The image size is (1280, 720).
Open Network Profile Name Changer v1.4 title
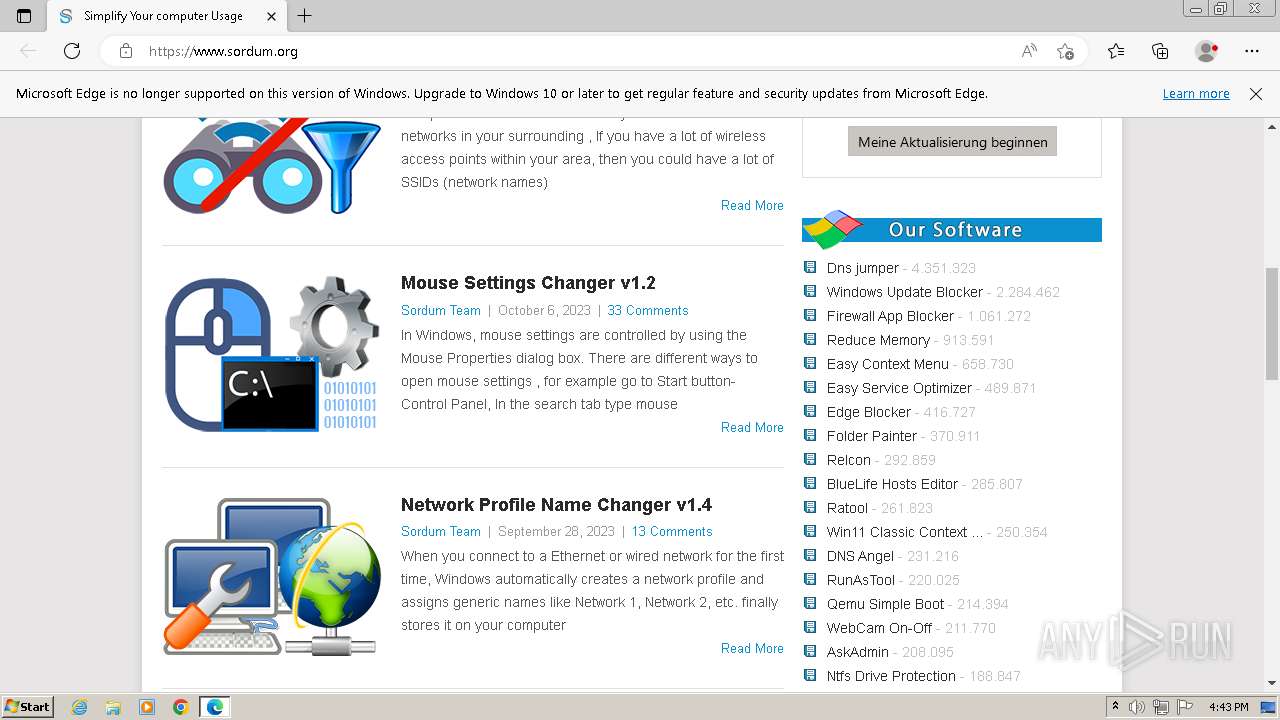point(556,505)
